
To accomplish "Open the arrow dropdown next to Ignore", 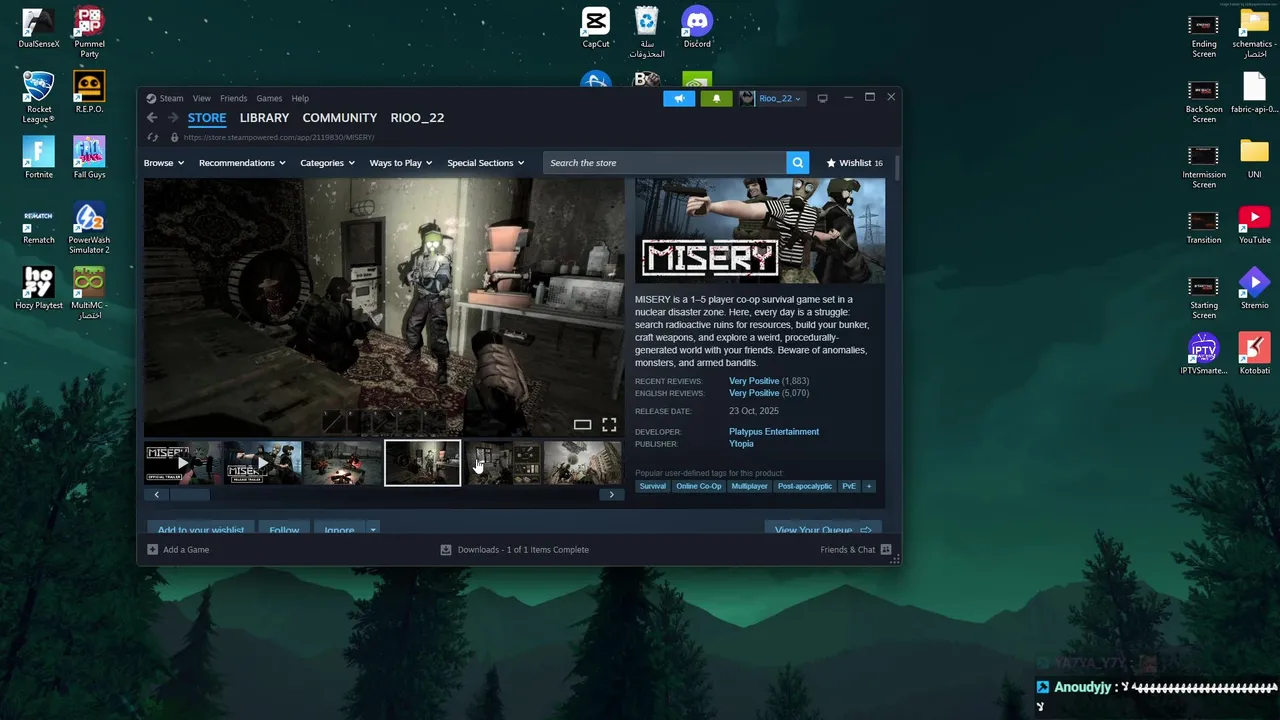I will (373, 530).
